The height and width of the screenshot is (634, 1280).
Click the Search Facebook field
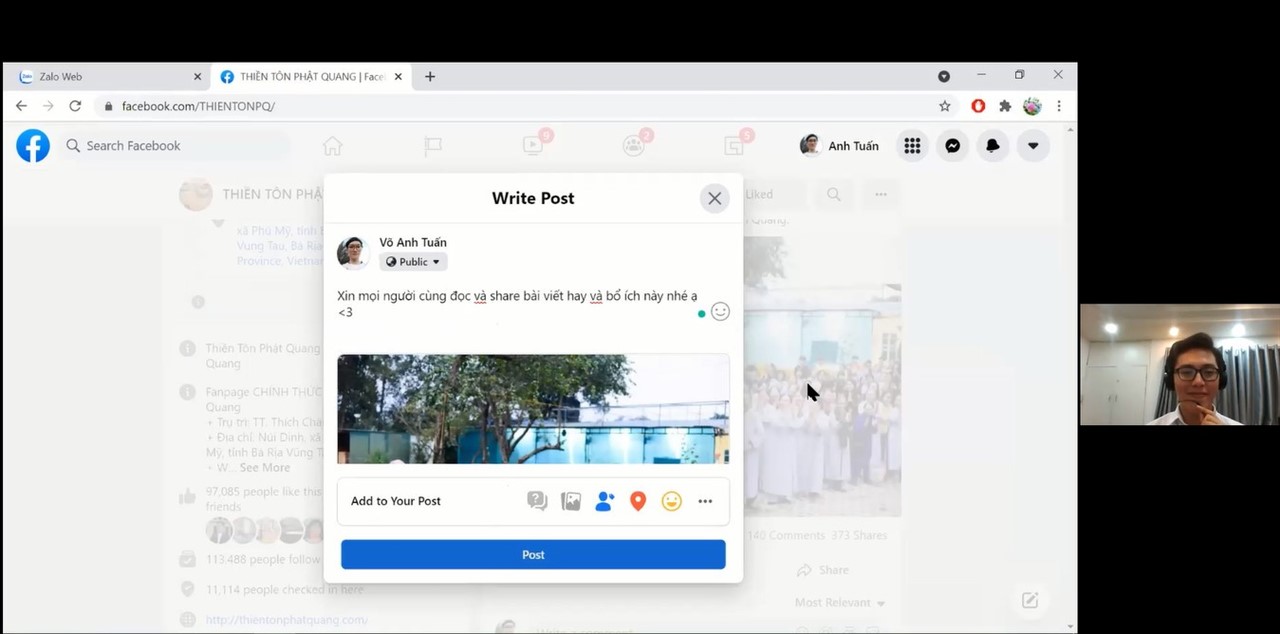[x=173, y=146]
